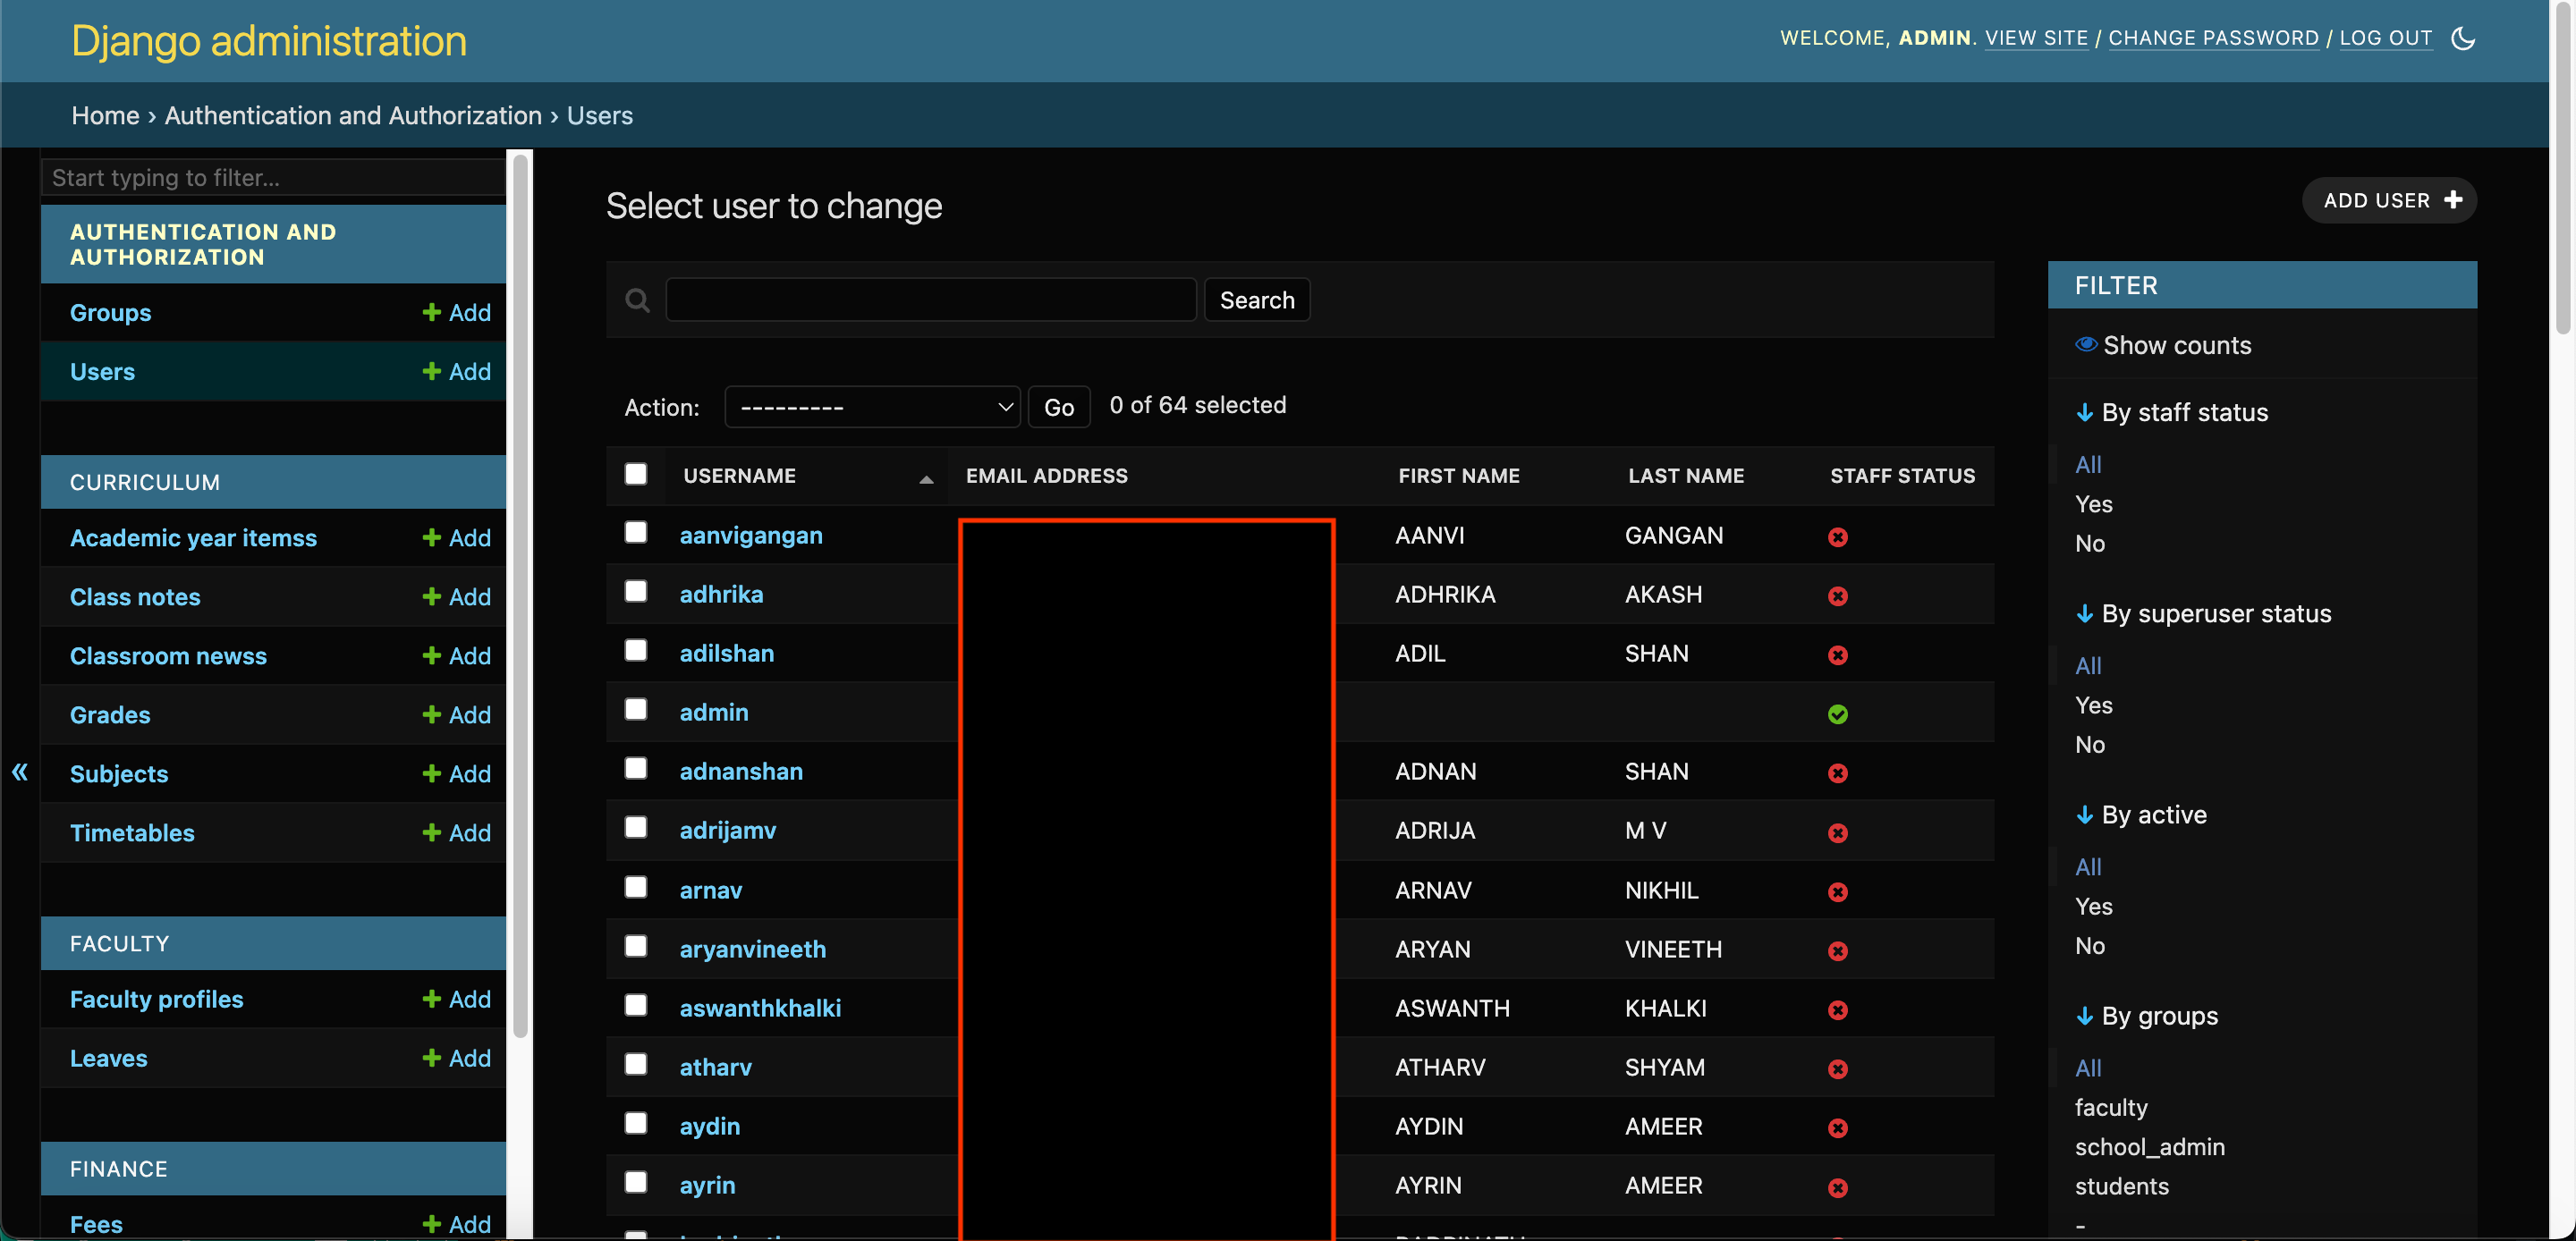The width and height of the screenshot is (2576, 1241).
Task: Click the sidebar vertical scrollbar
Action: point(520,600)
